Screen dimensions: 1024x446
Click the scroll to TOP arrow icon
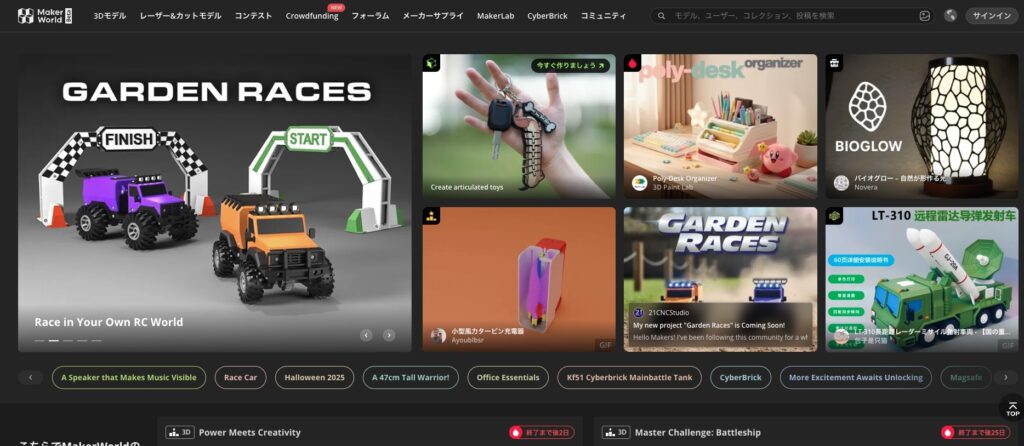pyautogui.click(x=1012, y=405)
